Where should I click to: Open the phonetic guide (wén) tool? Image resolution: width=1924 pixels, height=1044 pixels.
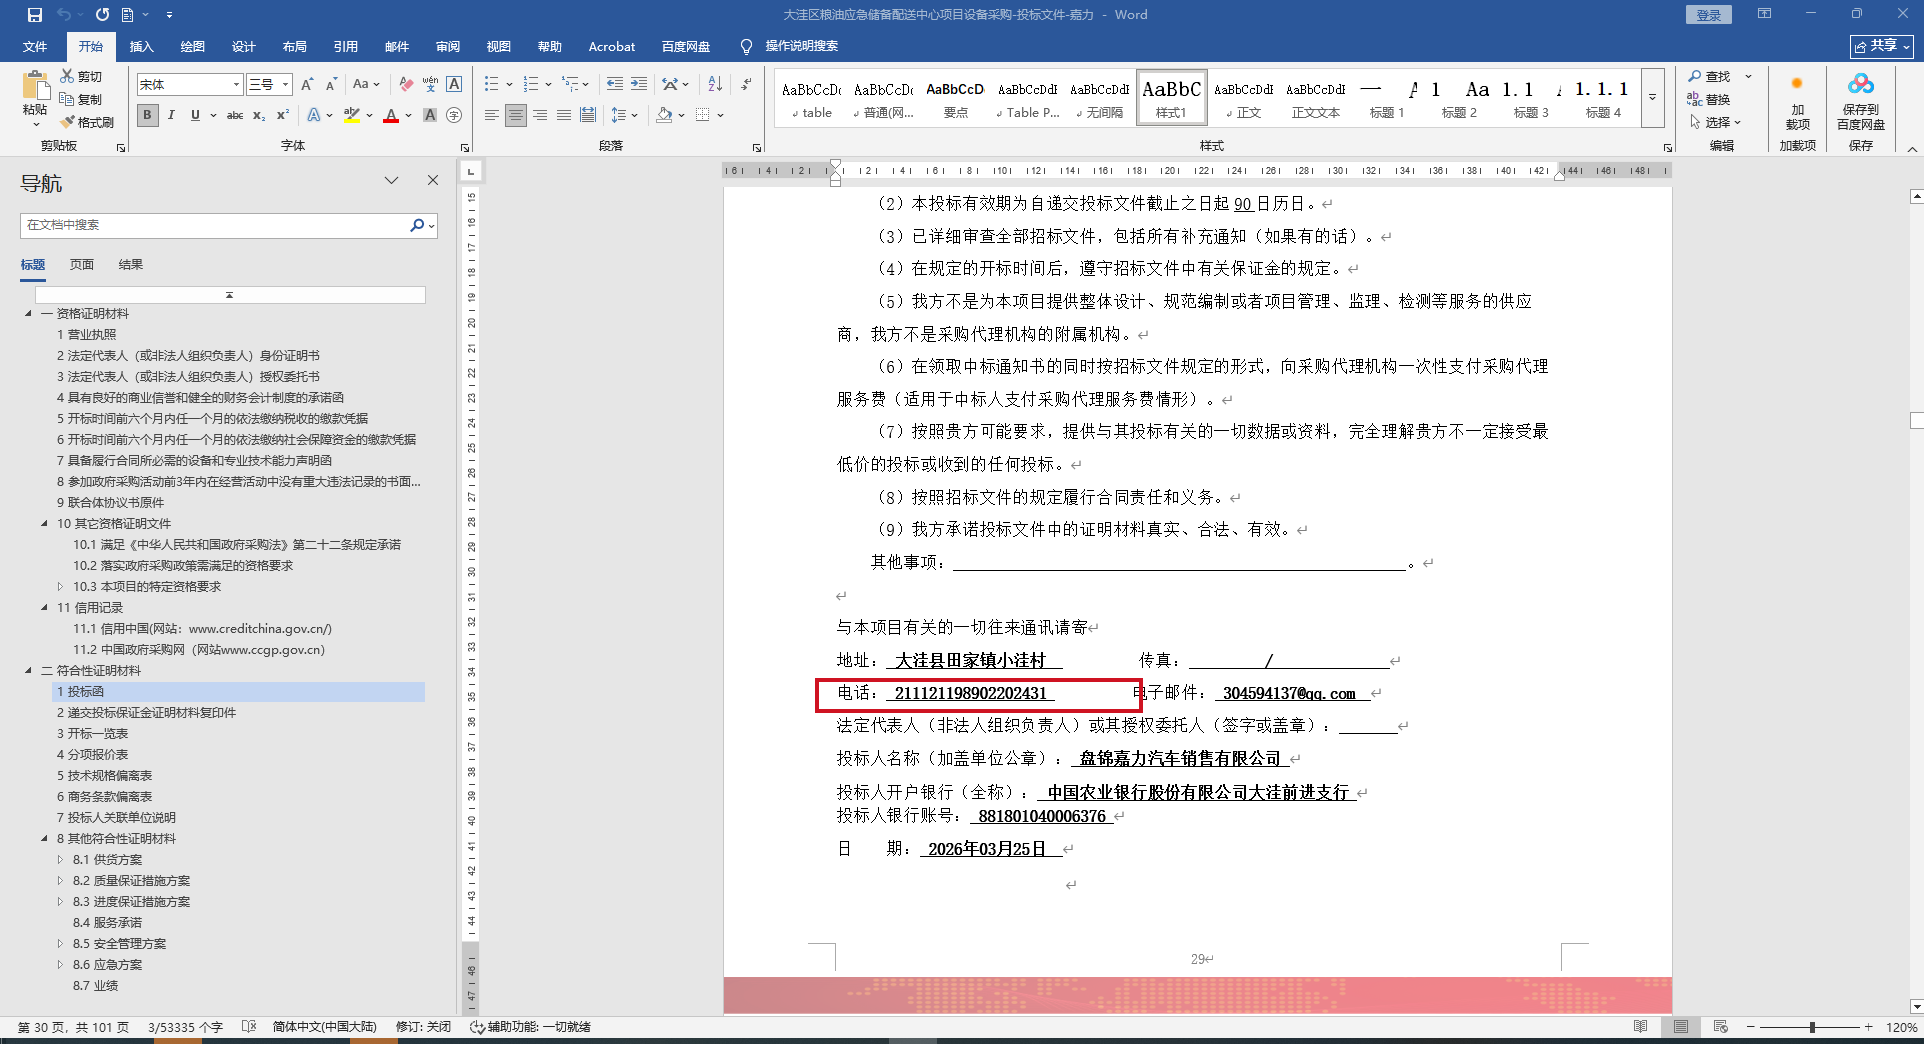[430, 84]
